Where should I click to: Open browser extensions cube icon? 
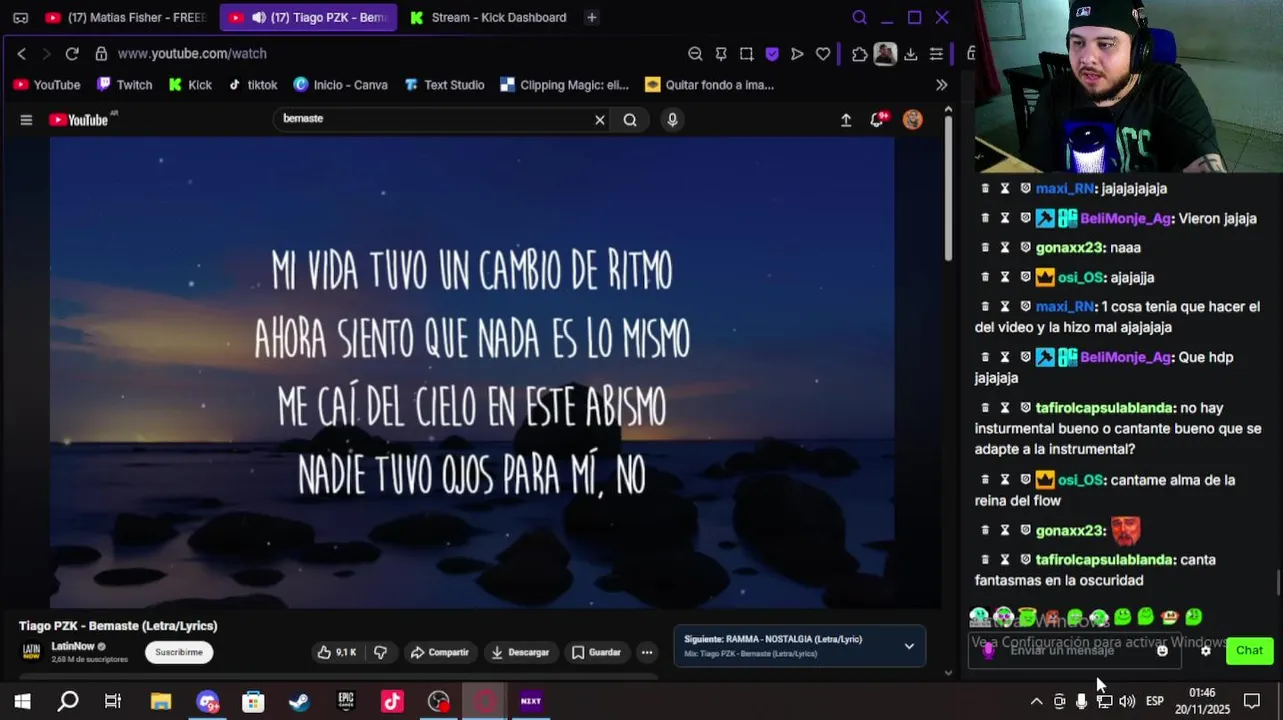pyautogui.click(x=859, y=54)
